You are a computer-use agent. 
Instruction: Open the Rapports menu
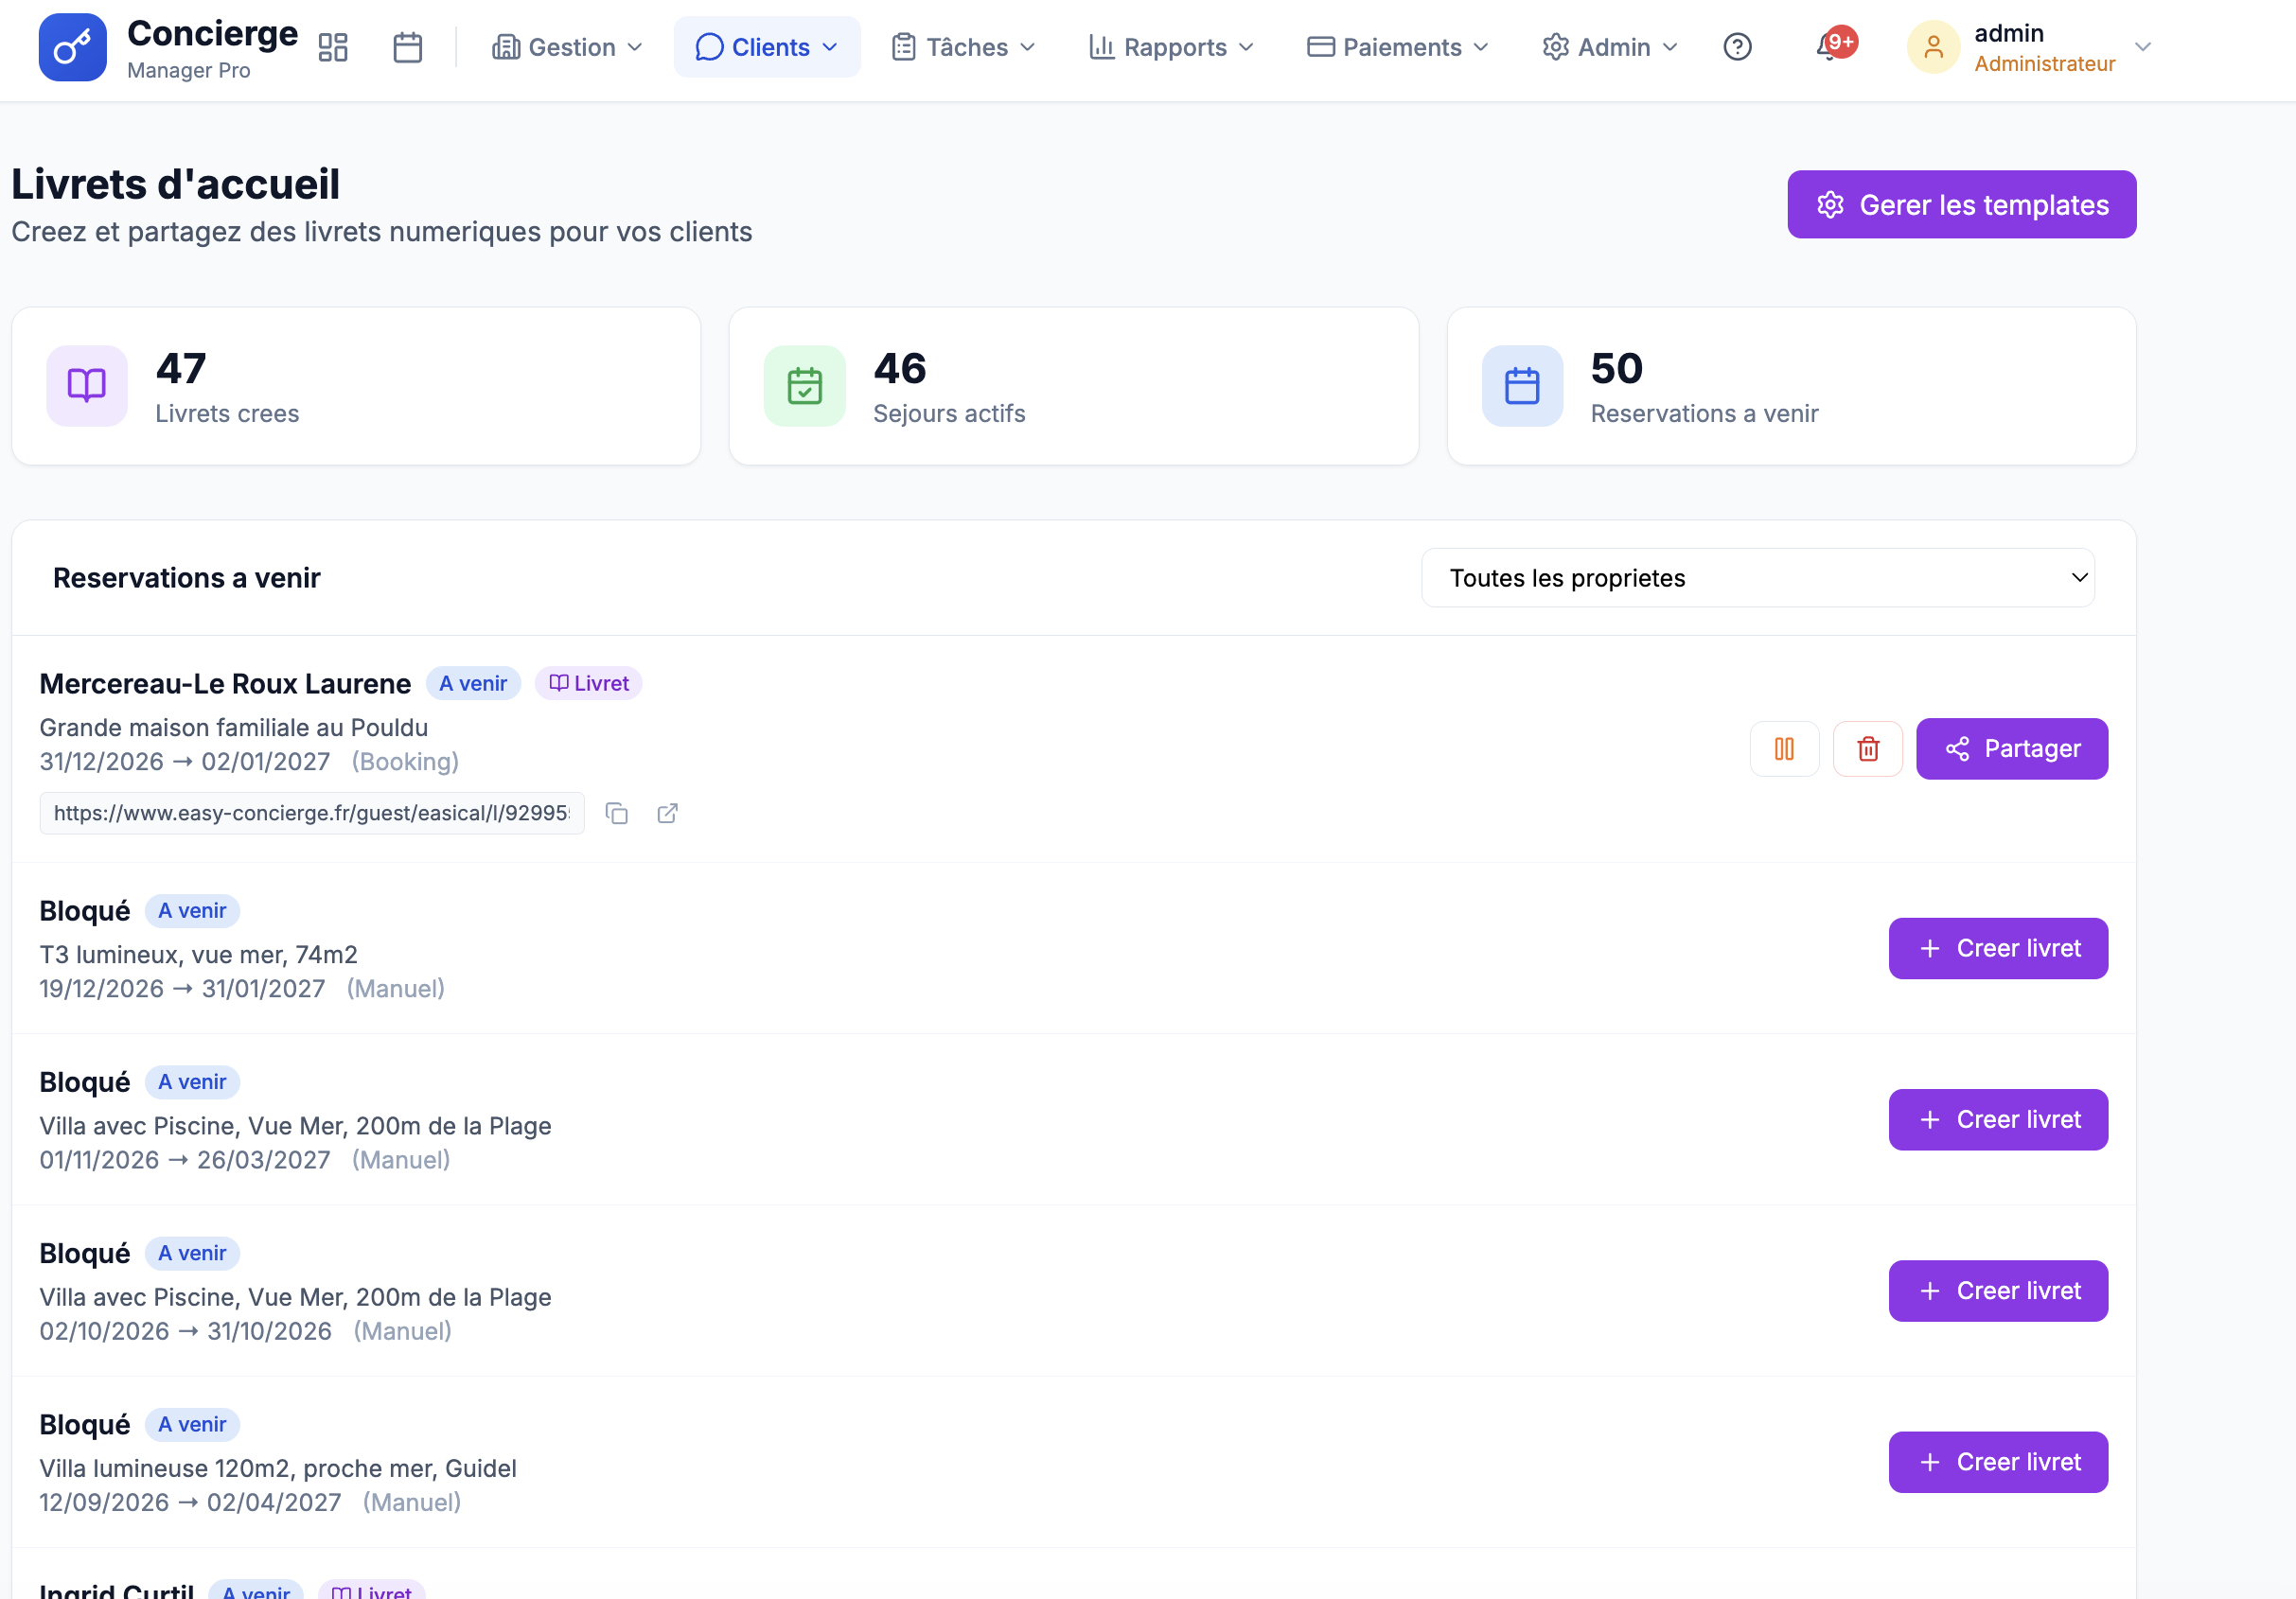1170,46
